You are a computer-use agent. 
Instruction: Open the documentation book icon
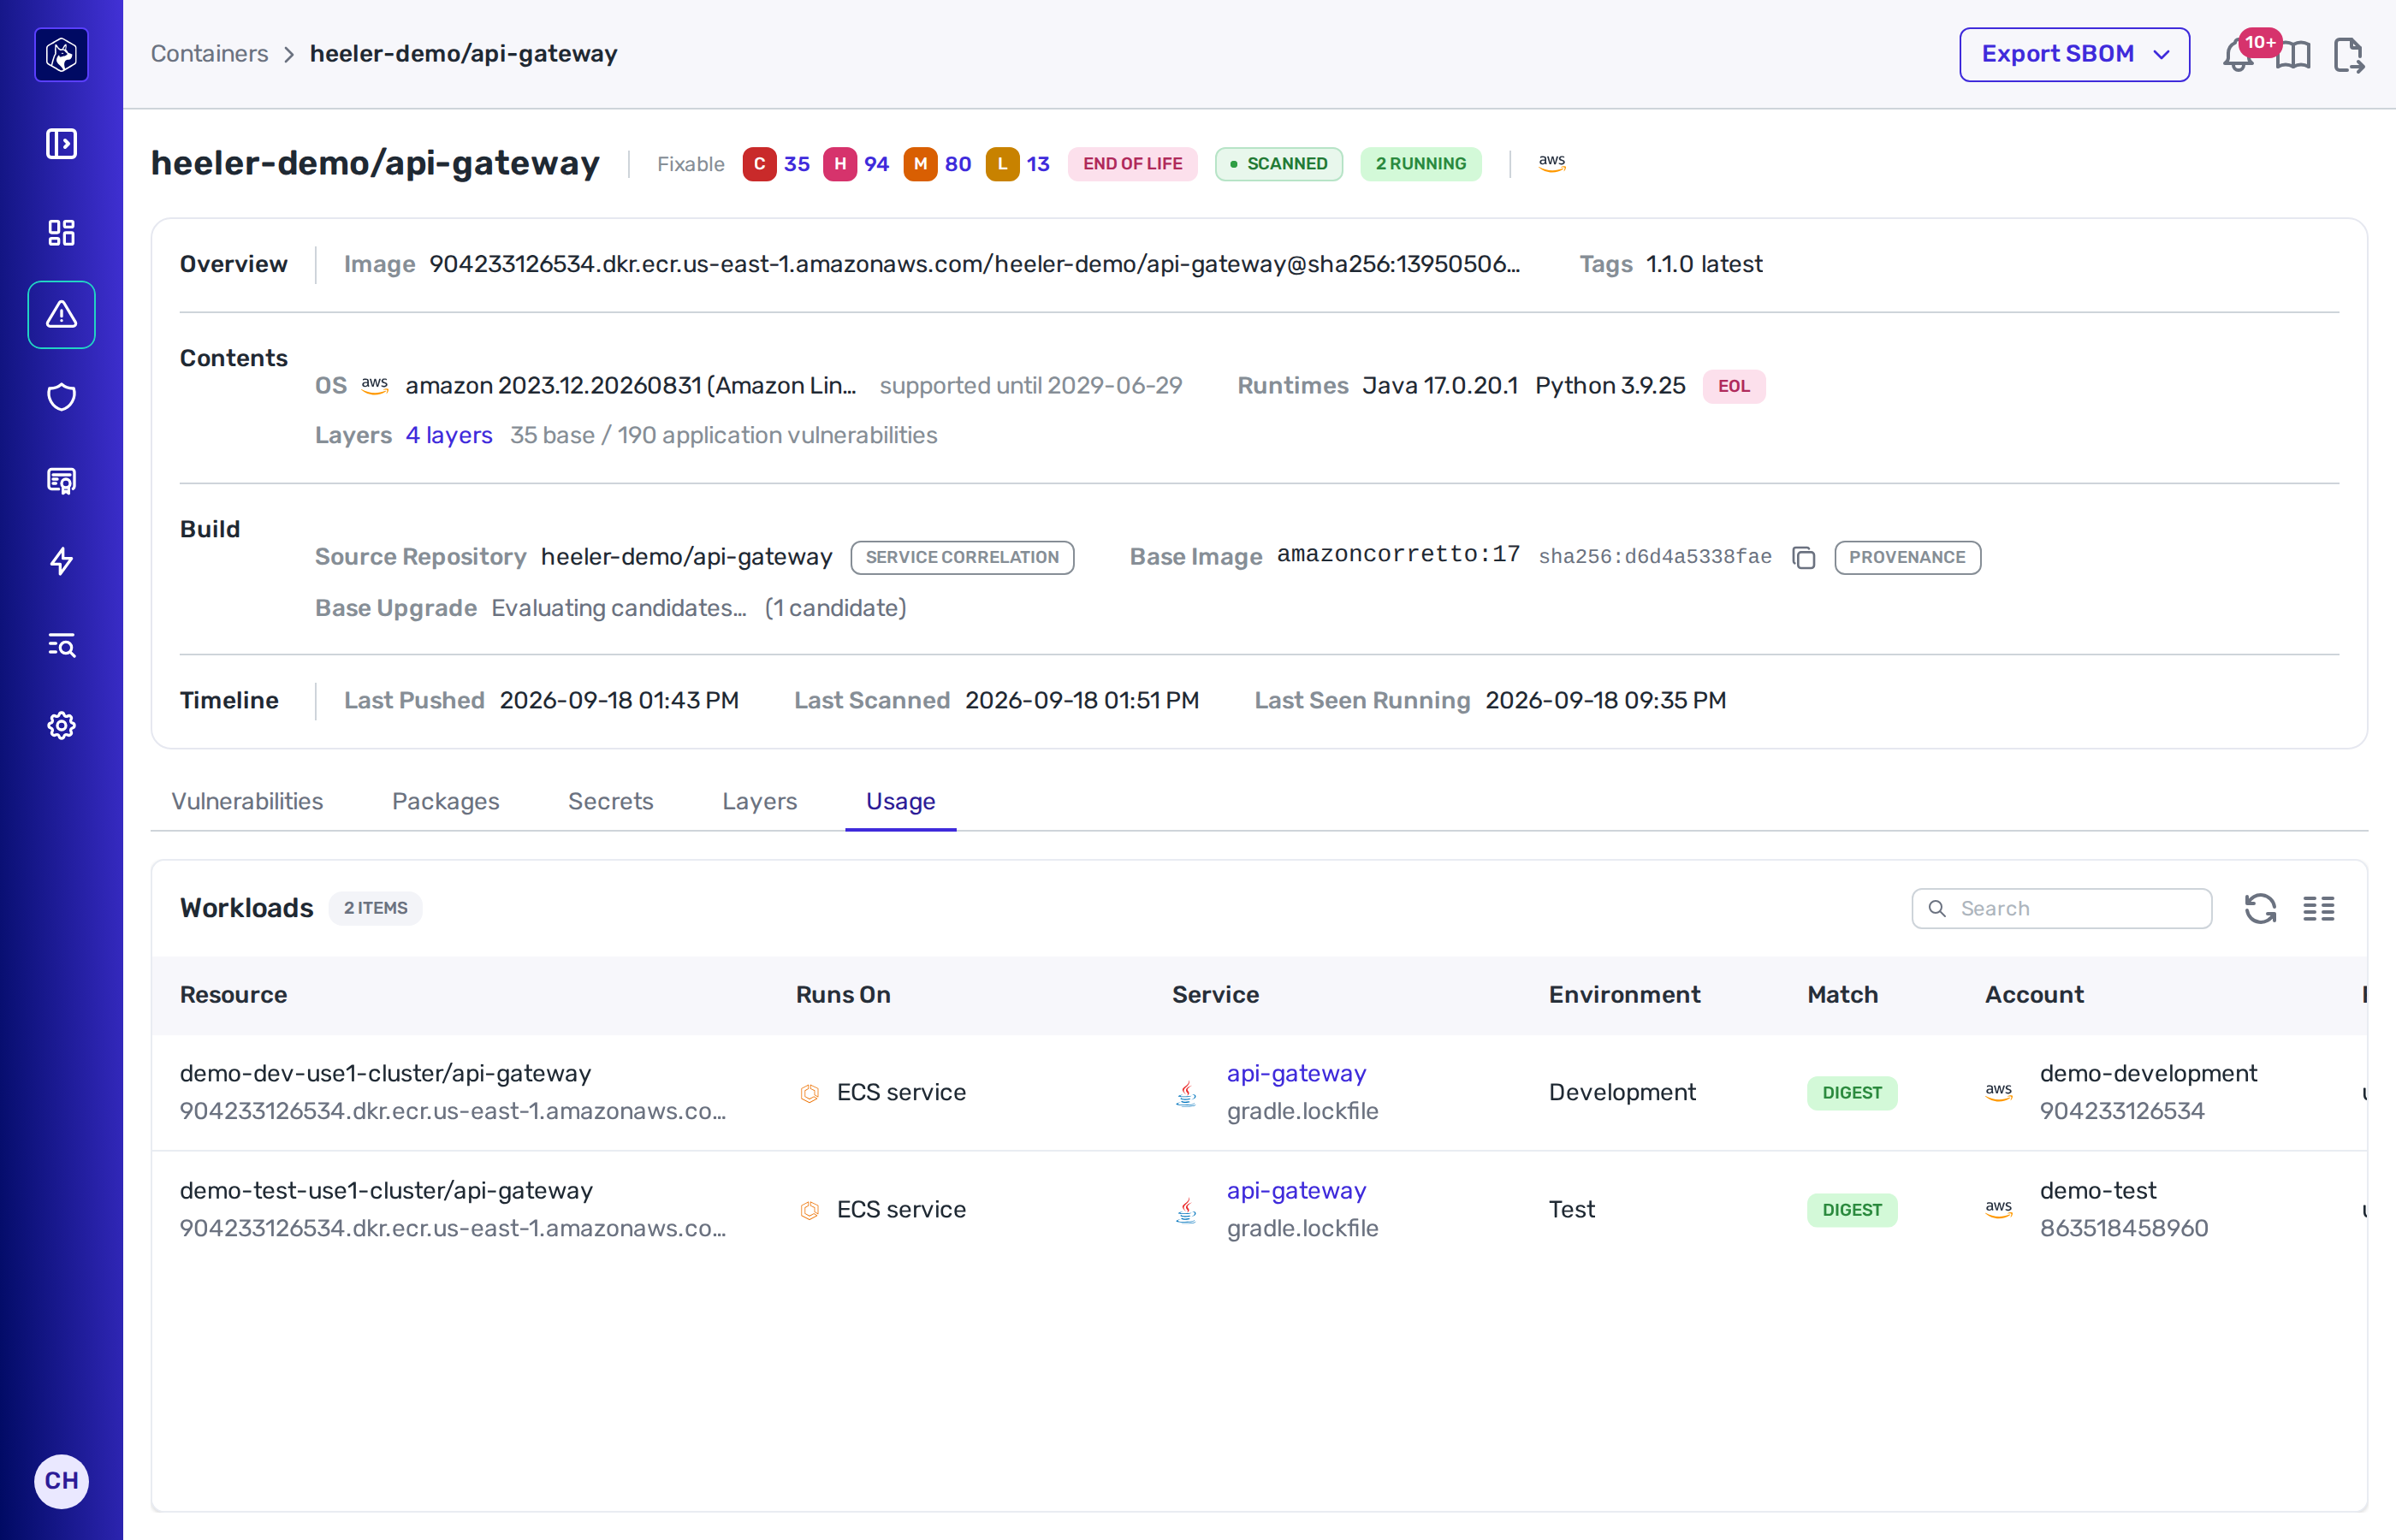click(2293, 55)
